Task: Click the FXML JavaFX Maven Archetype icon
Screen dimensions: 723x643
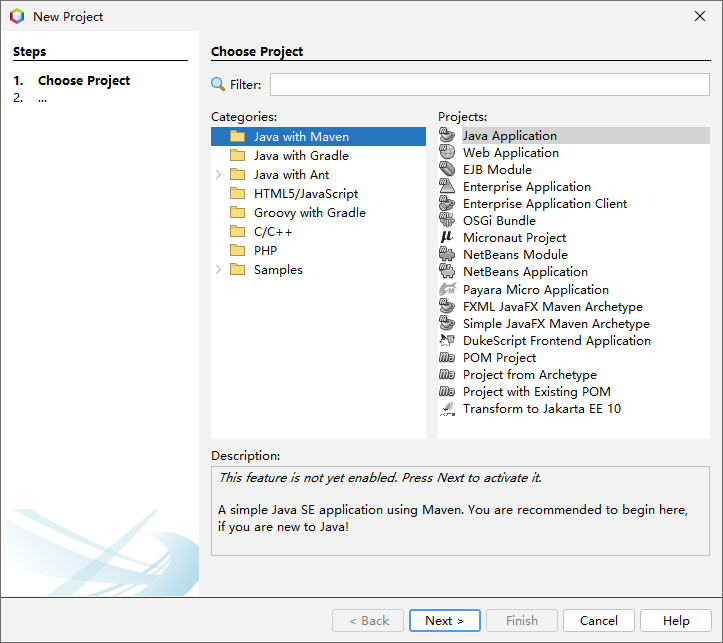Action: tap(447, 307)
